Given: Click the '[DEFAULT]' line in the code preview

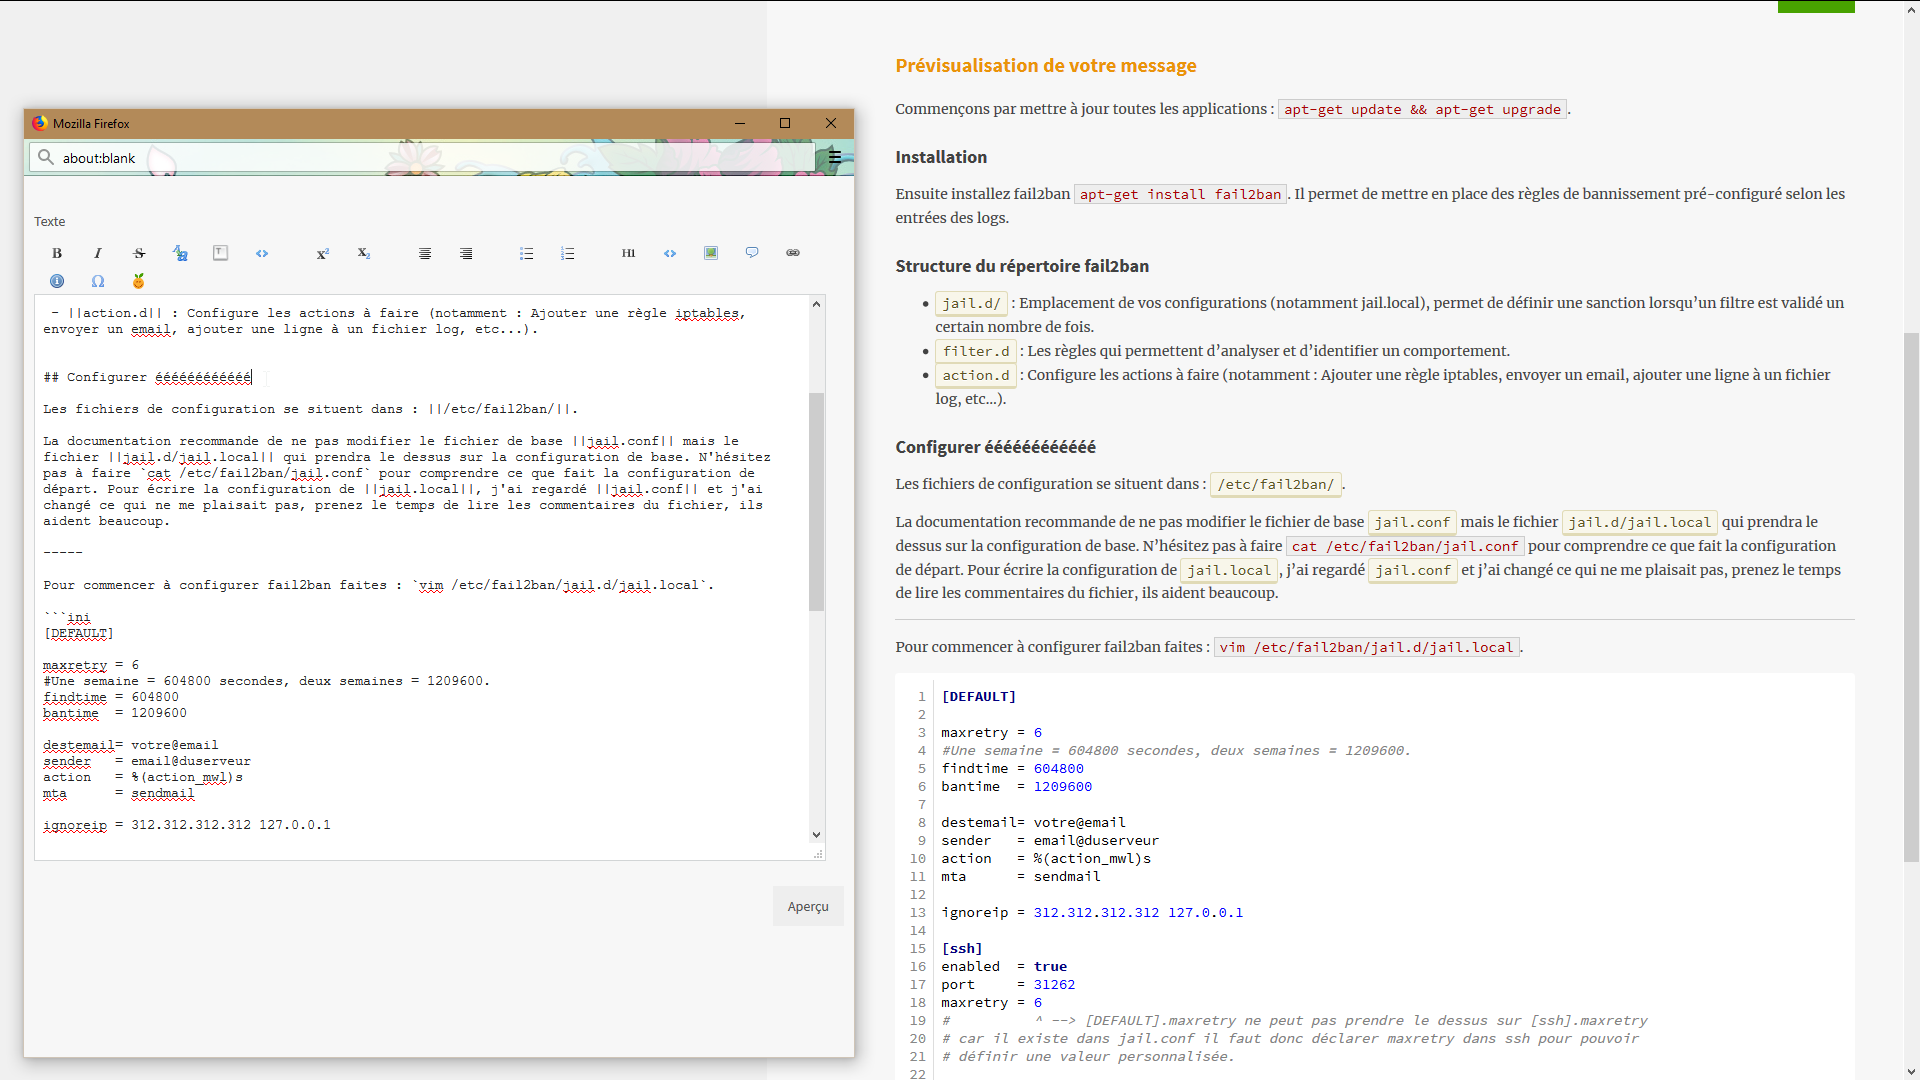Looking at the screenshot, I should 978,697.
